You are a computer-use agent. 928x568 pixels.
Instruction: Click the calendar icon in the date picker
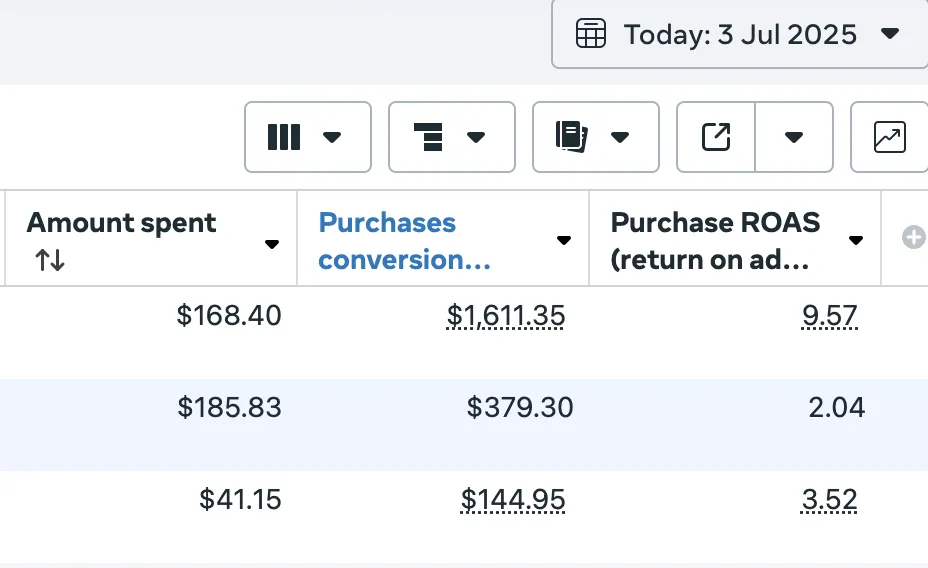pyautogui.click(x=591, y=34)
